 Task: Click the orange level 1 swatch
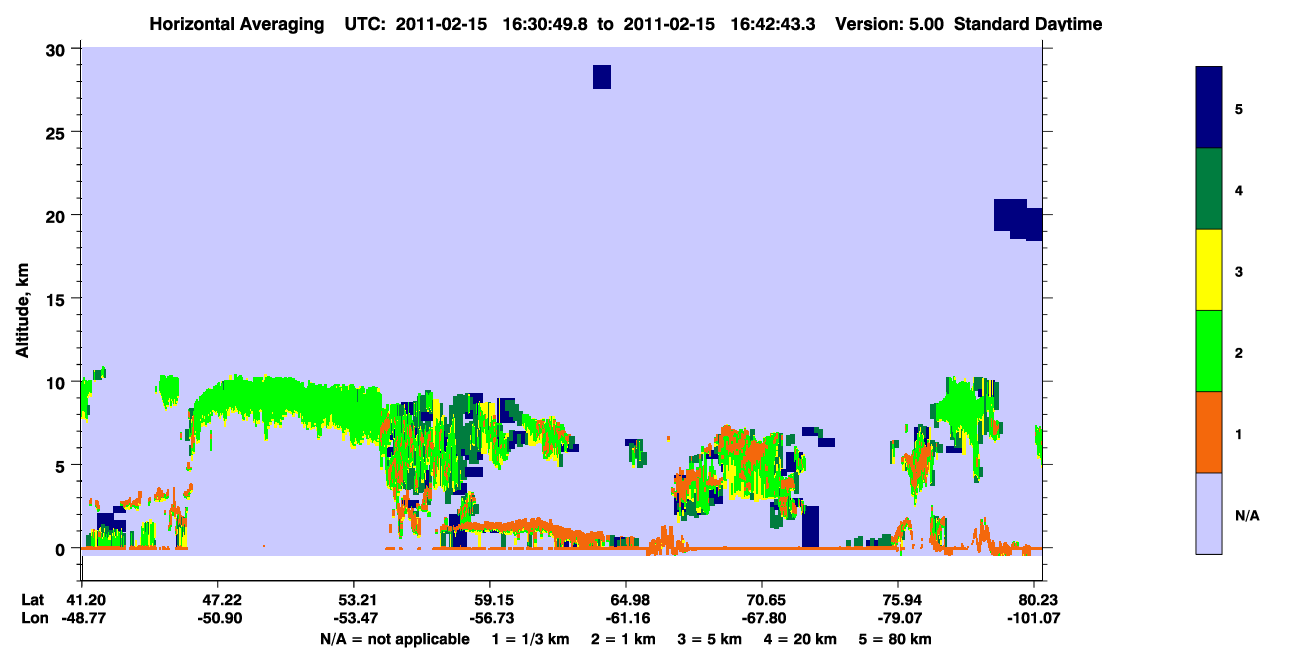click(1209, 432)
